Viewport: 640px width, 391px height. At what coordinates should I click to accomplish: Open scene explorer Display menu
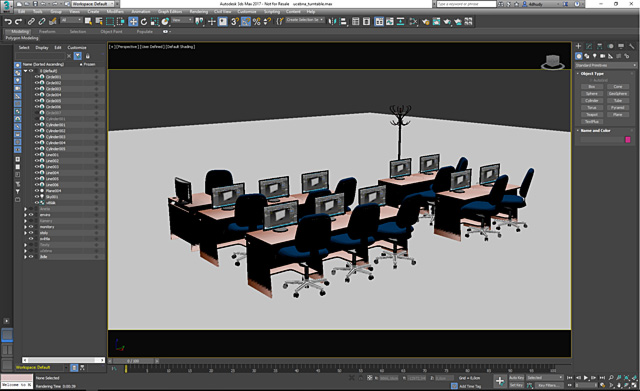(x=42, y=47)
